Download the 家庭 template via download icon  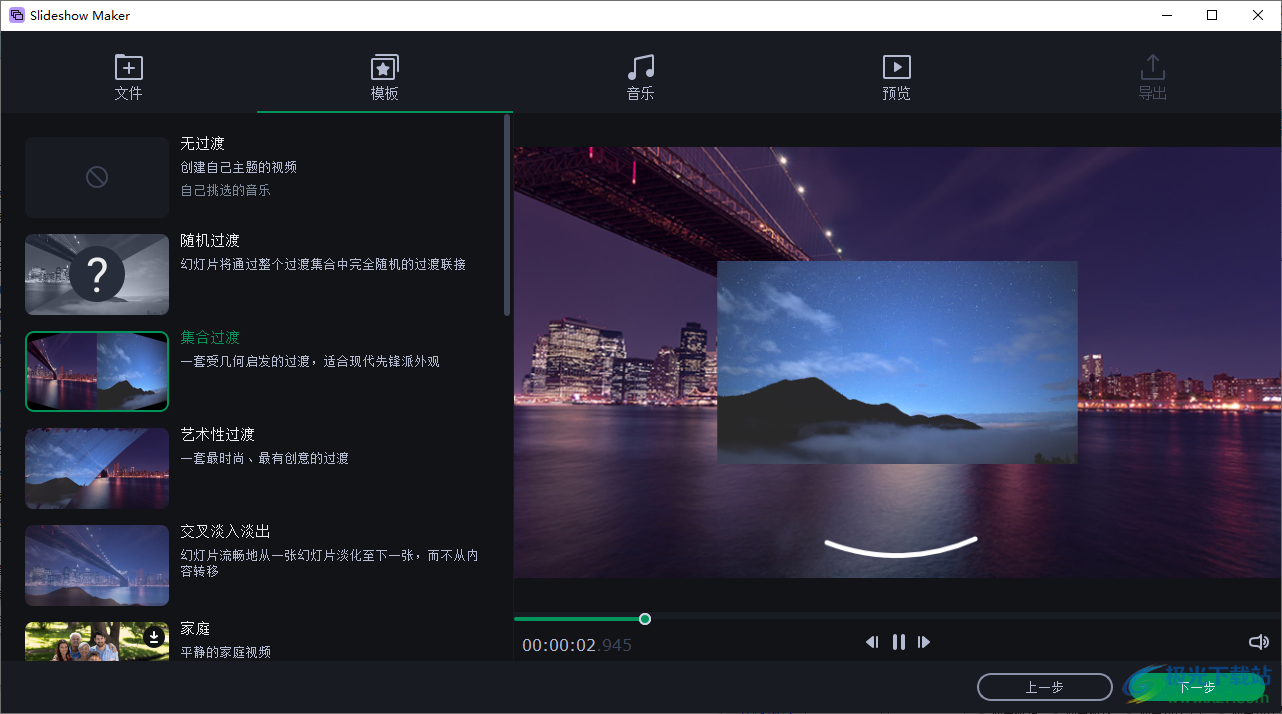[153, 637]
